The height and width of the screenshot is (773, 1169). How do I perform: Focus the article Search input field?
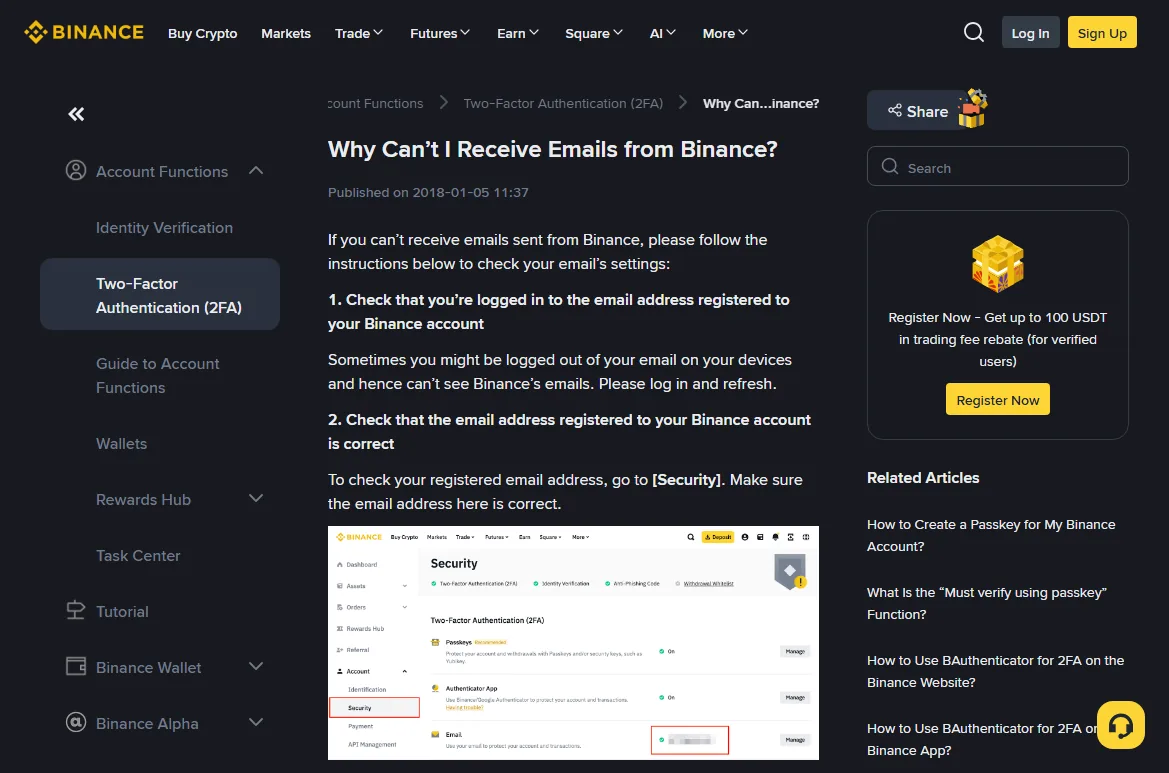click(998, 166)
